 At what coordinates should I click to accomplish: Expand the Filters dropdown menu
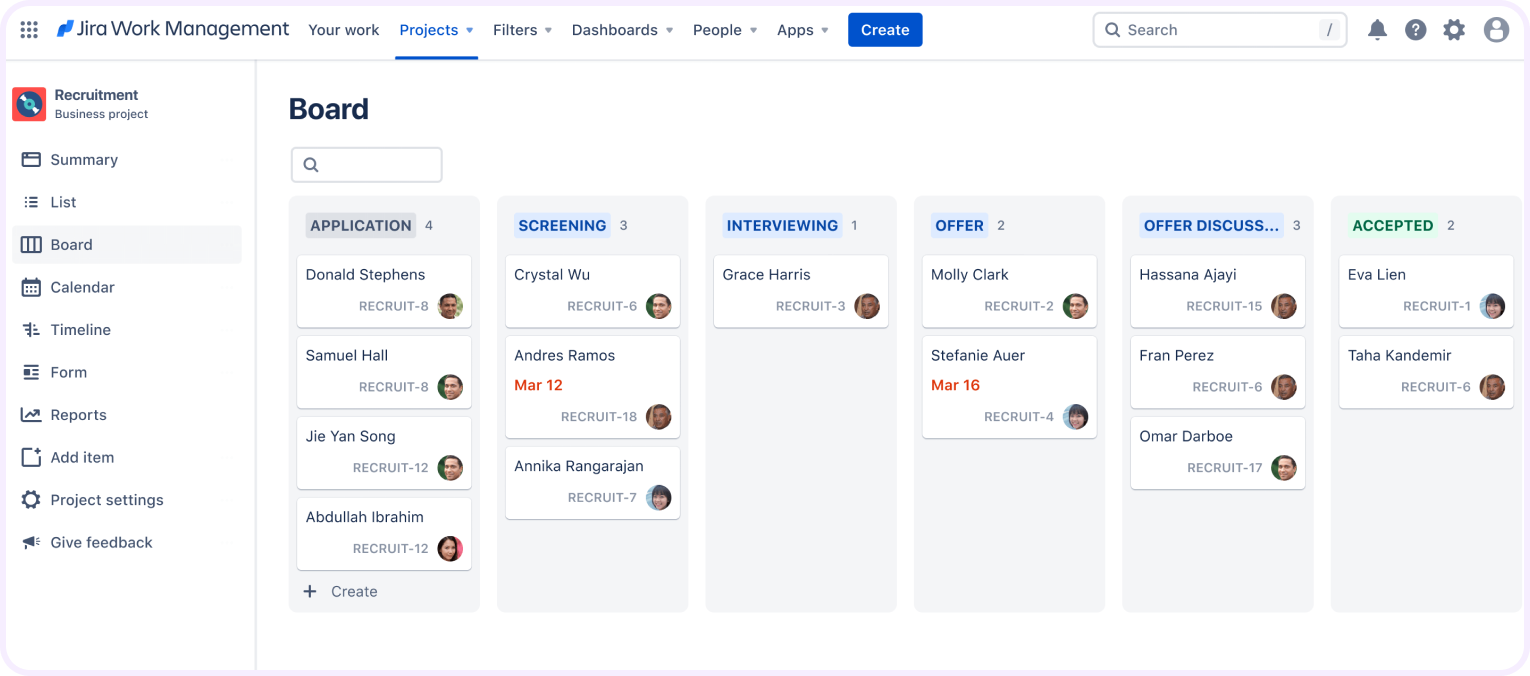click(x=522, y=30)
